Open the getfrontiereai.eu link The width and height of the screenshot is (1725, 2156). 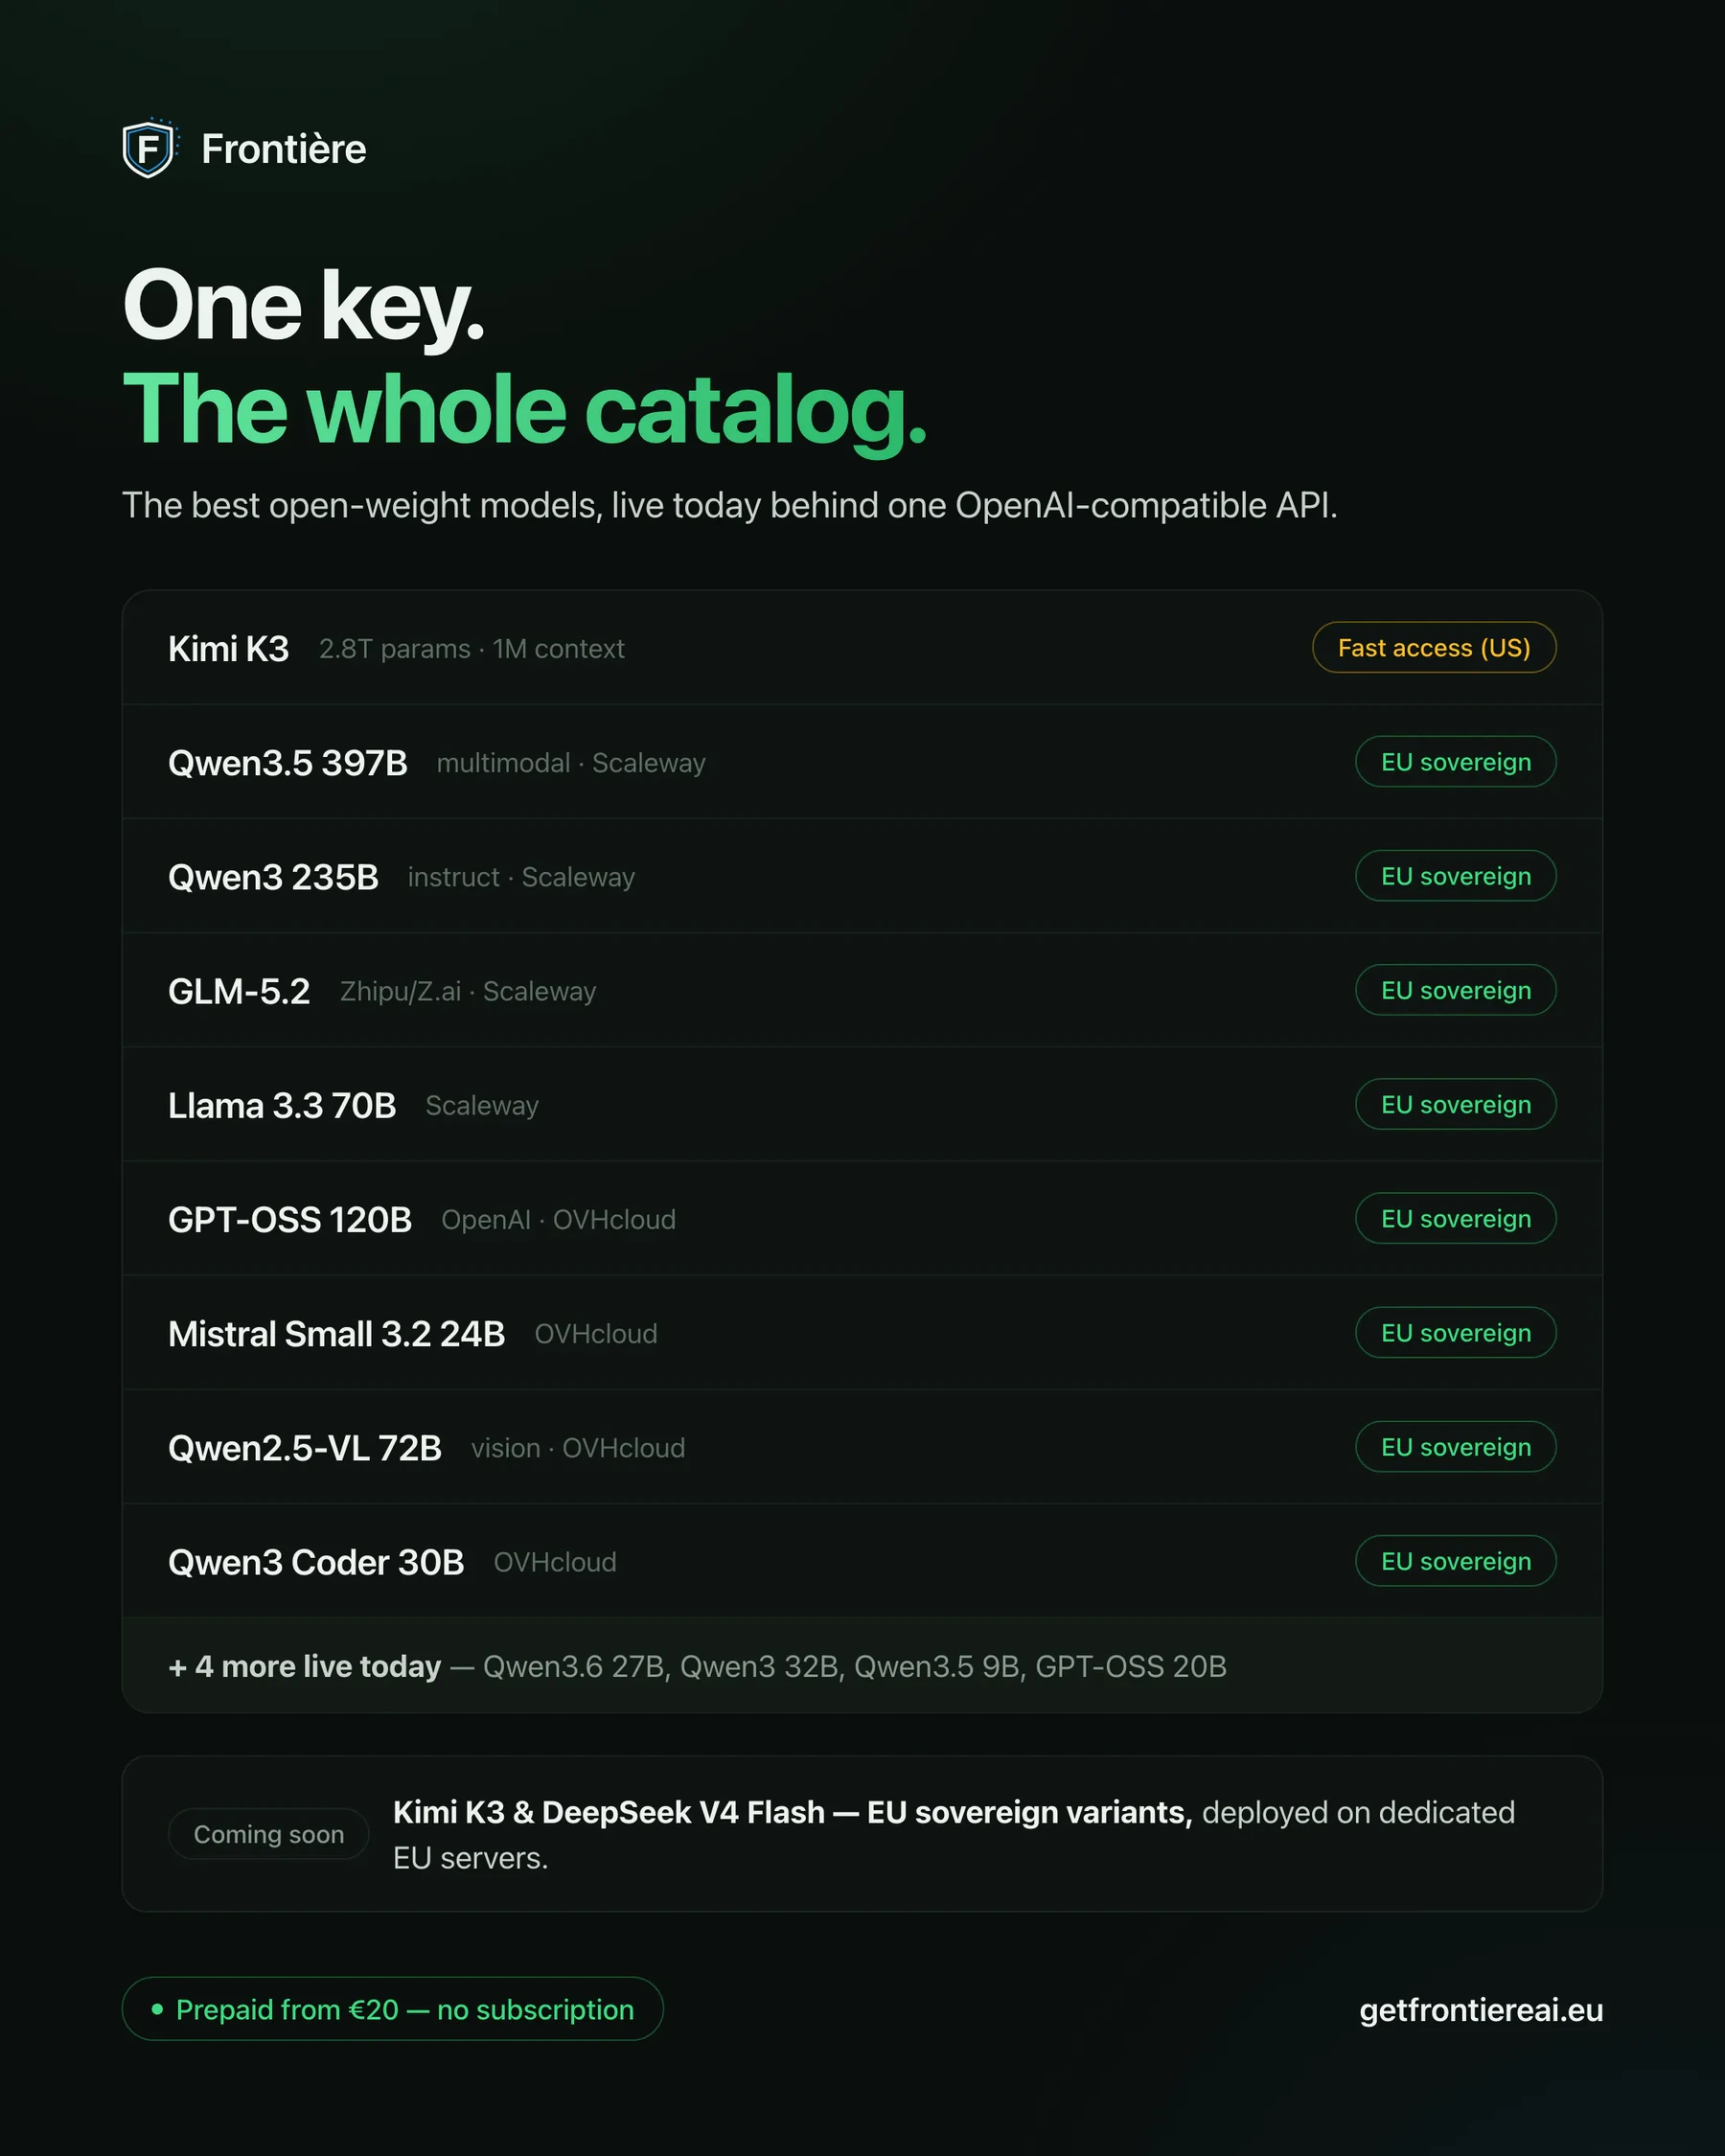point(1481,2010)
